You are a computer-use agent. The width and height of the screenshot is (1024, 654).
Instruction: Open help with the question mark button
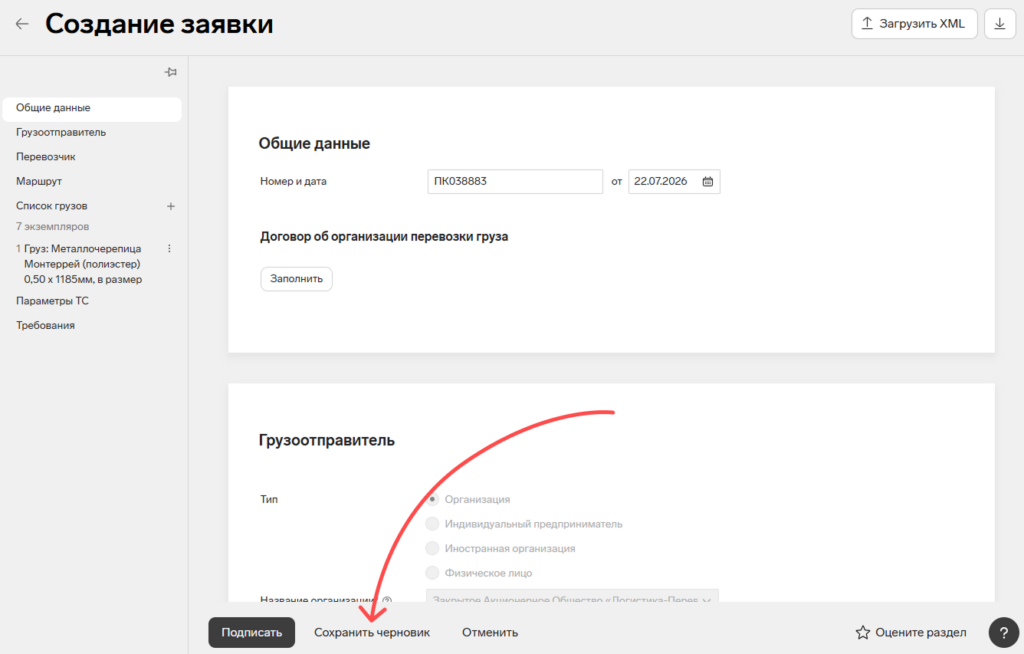(x=1004, y=632)
